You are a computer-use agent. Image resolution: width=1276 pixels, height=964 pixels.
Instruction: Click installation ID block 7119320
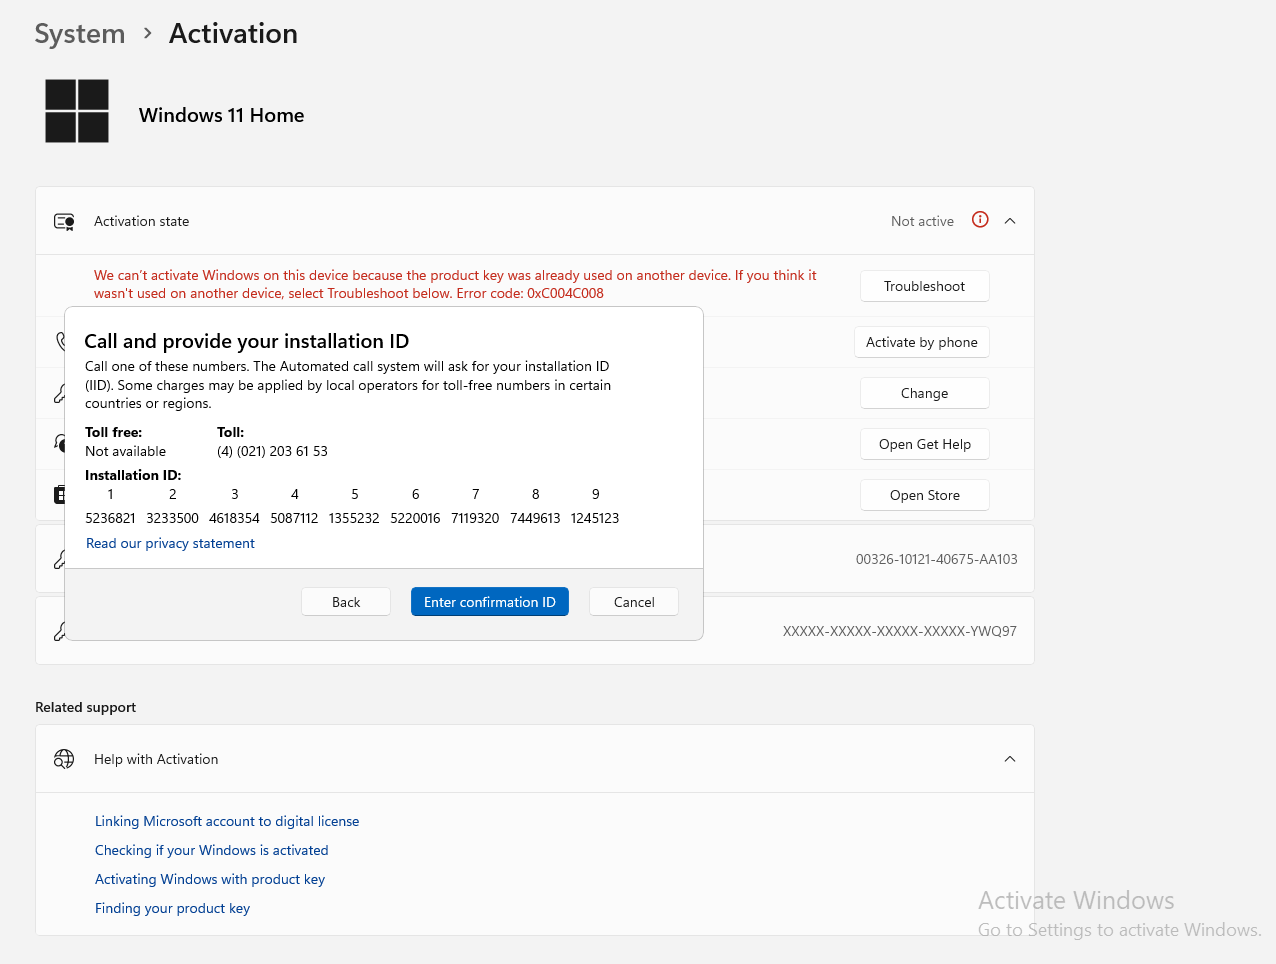click(x=475, y=518)
